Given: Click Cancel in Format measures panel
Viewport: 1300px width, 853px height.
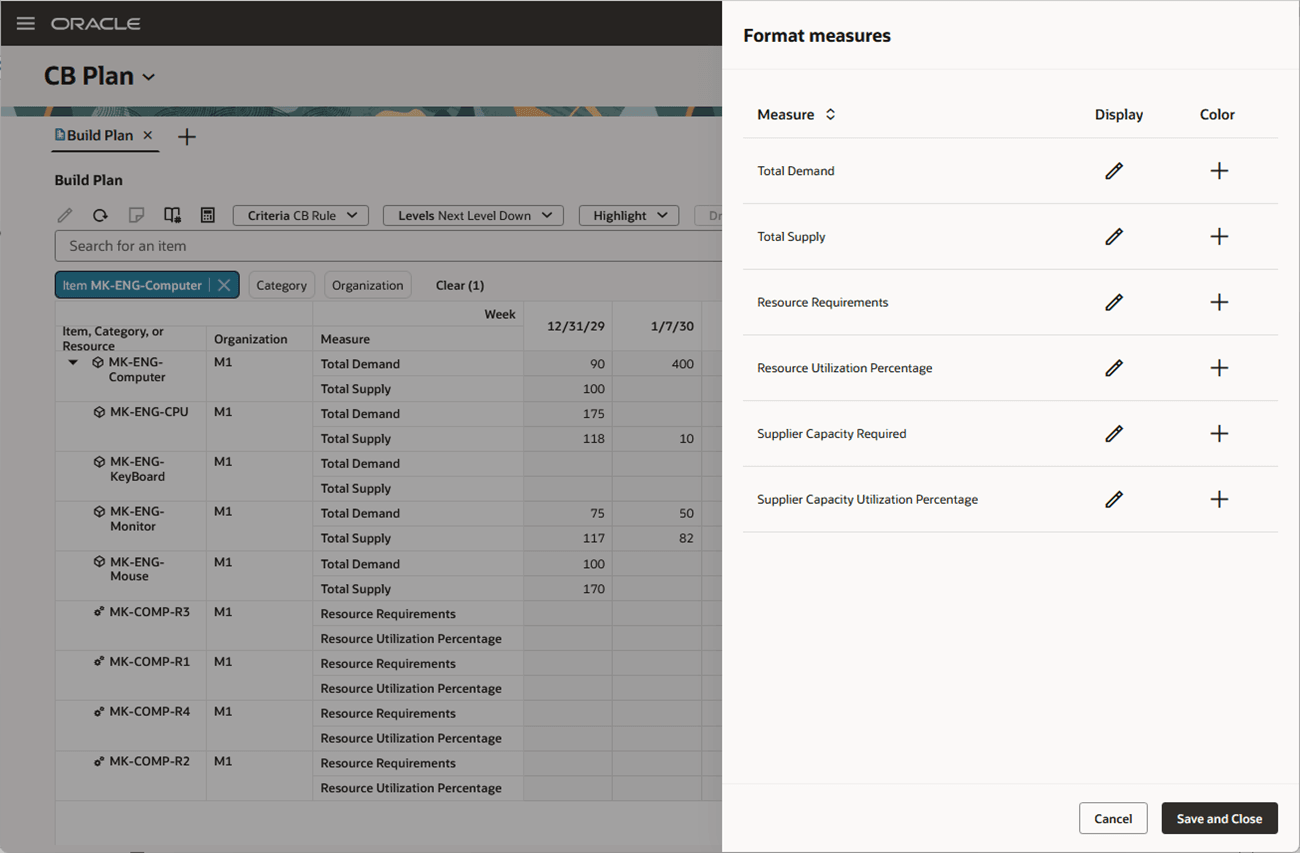Looking at the screenshot, I should click(x=1113, y=818).
